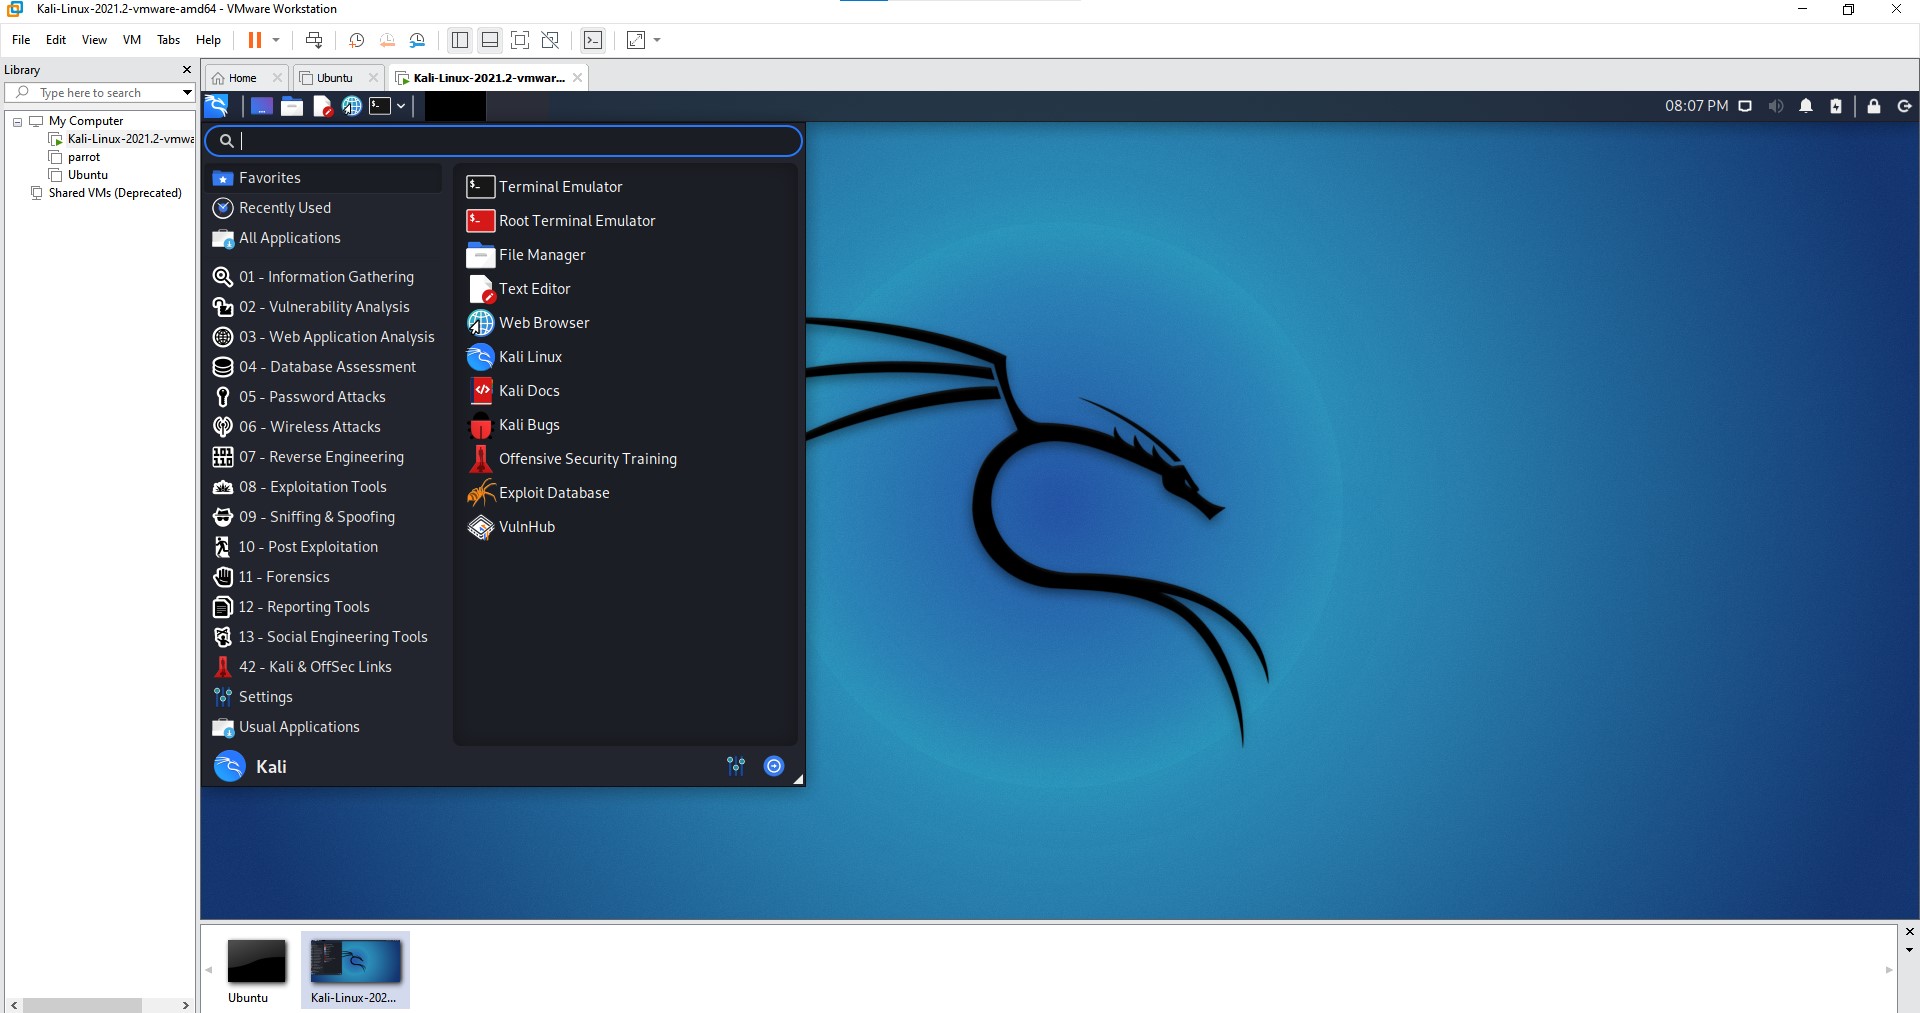1920x1013 pixels.
Task: Click the Show Desktop icon in Kali panel
Action: pos(262,106)
